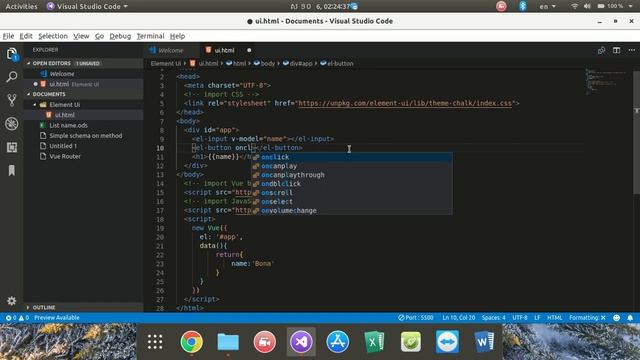
Task: Split the editor to the right
Action: pyautogui.click(x=616, y=50)
